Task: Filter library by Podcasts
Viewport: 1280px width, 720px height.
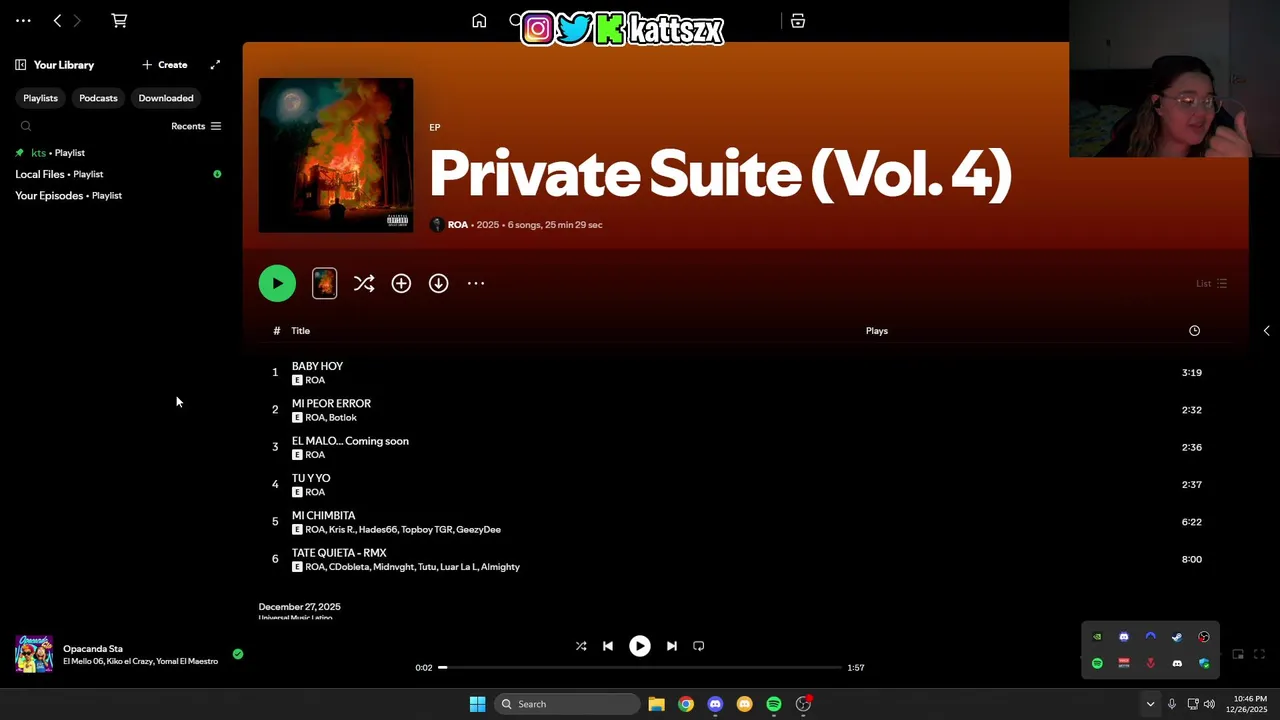Action: pos(98,98)
